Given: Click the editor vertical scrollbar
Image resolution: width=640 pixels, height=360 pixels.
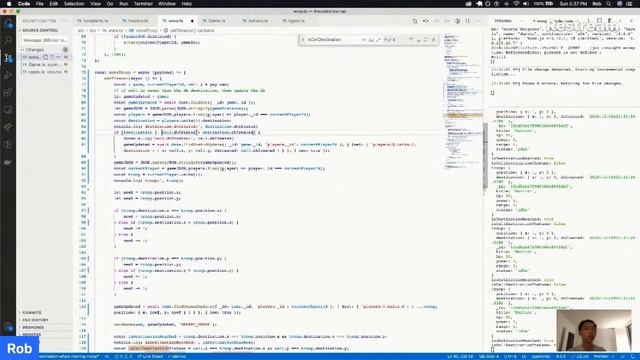Looking at the screenshot, I should click(485, 155).
